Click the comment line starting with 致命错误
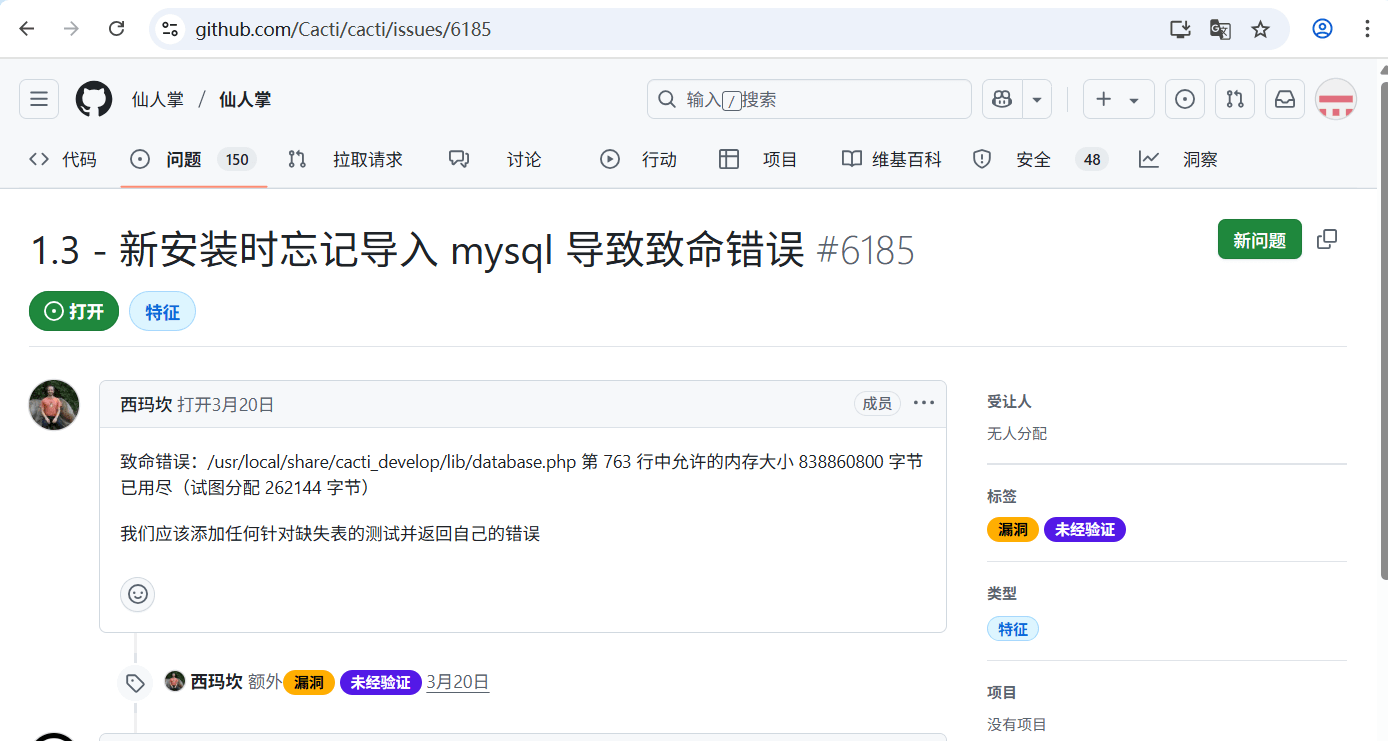Screen dimensions: 1388x741 [522, 474]
